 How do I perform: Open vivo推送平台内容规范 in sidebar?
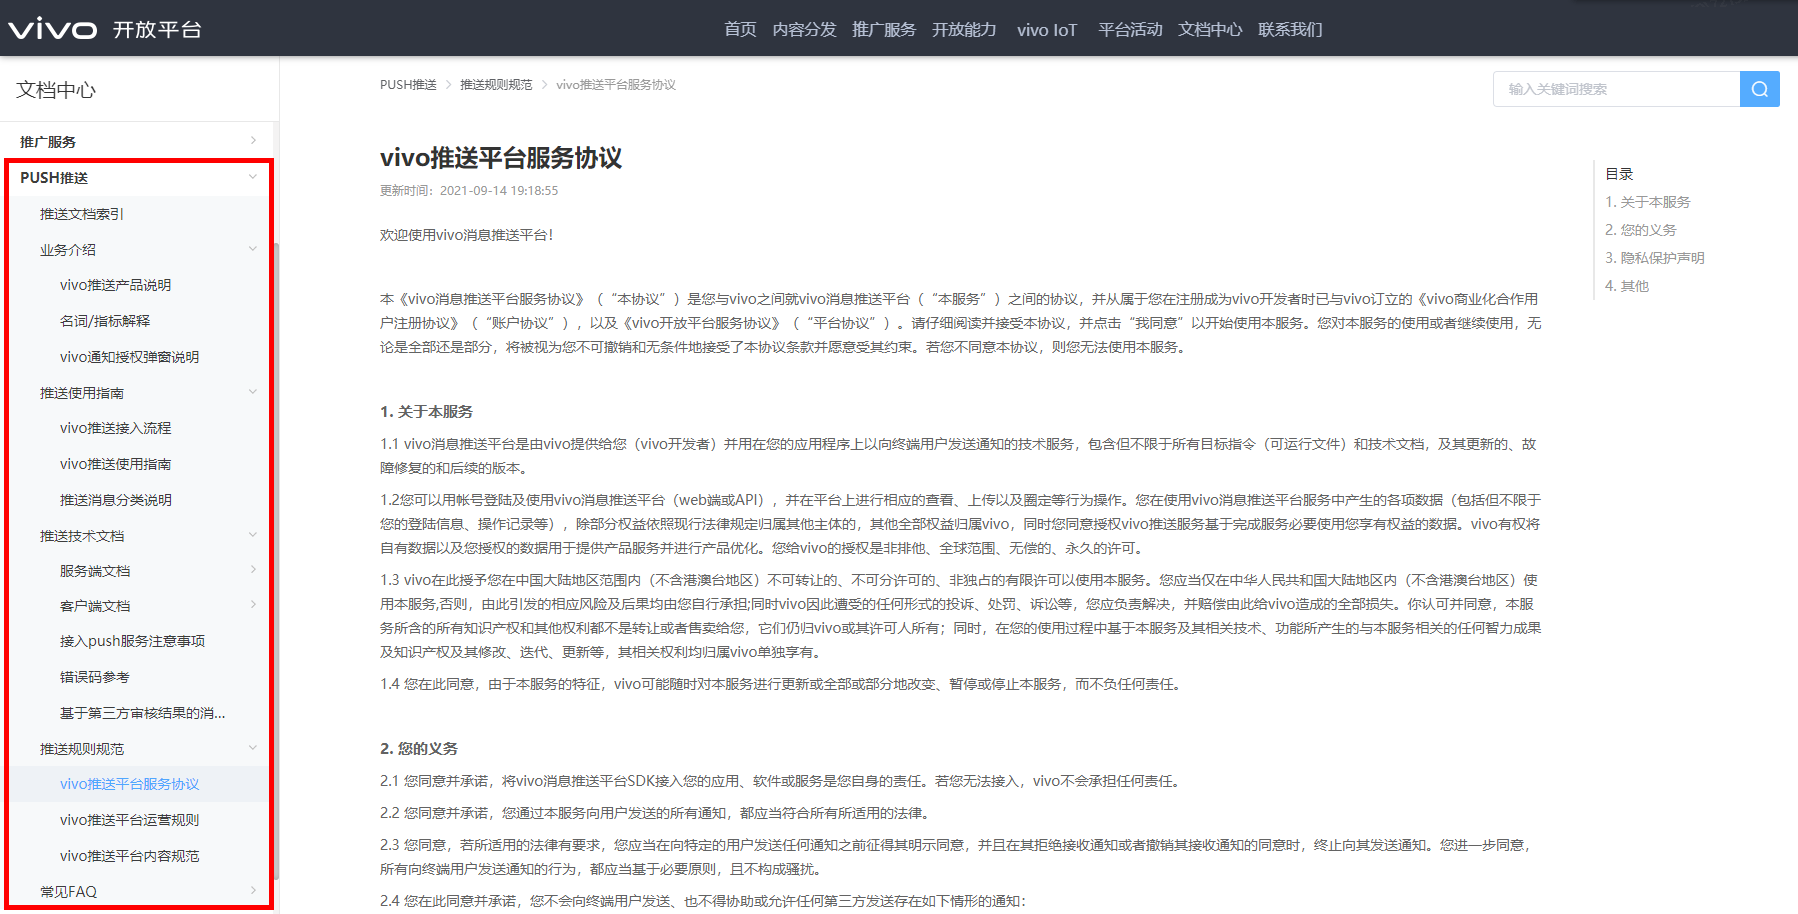point(129,856)
